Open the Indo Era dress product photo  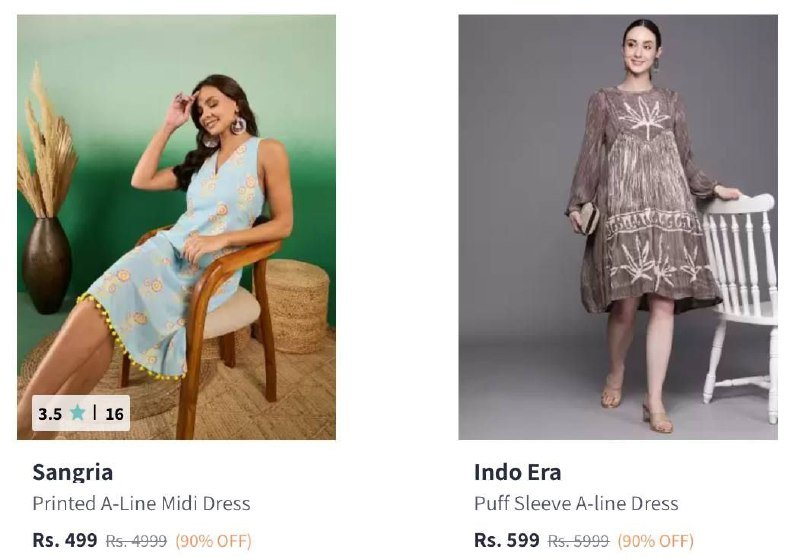click(618, 227)
